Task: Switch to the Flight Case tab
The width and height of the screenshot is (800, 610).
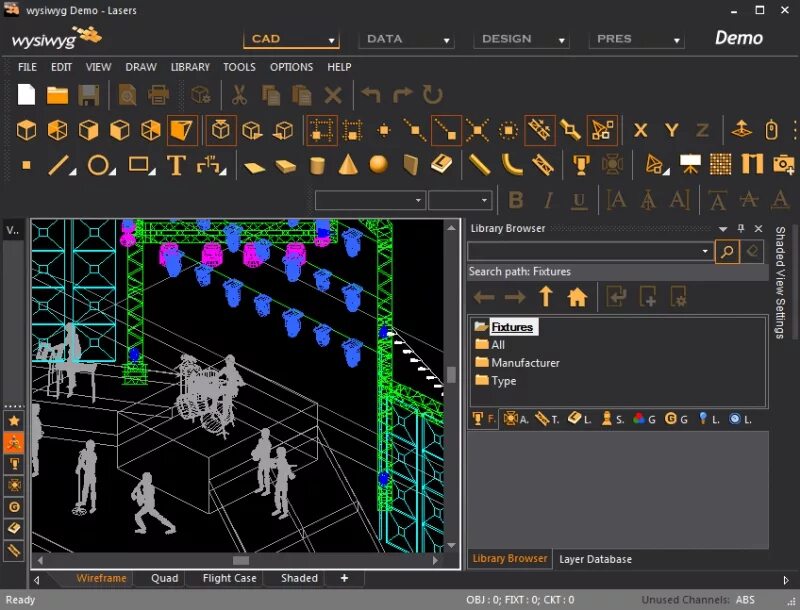Action: pos(229,578)
